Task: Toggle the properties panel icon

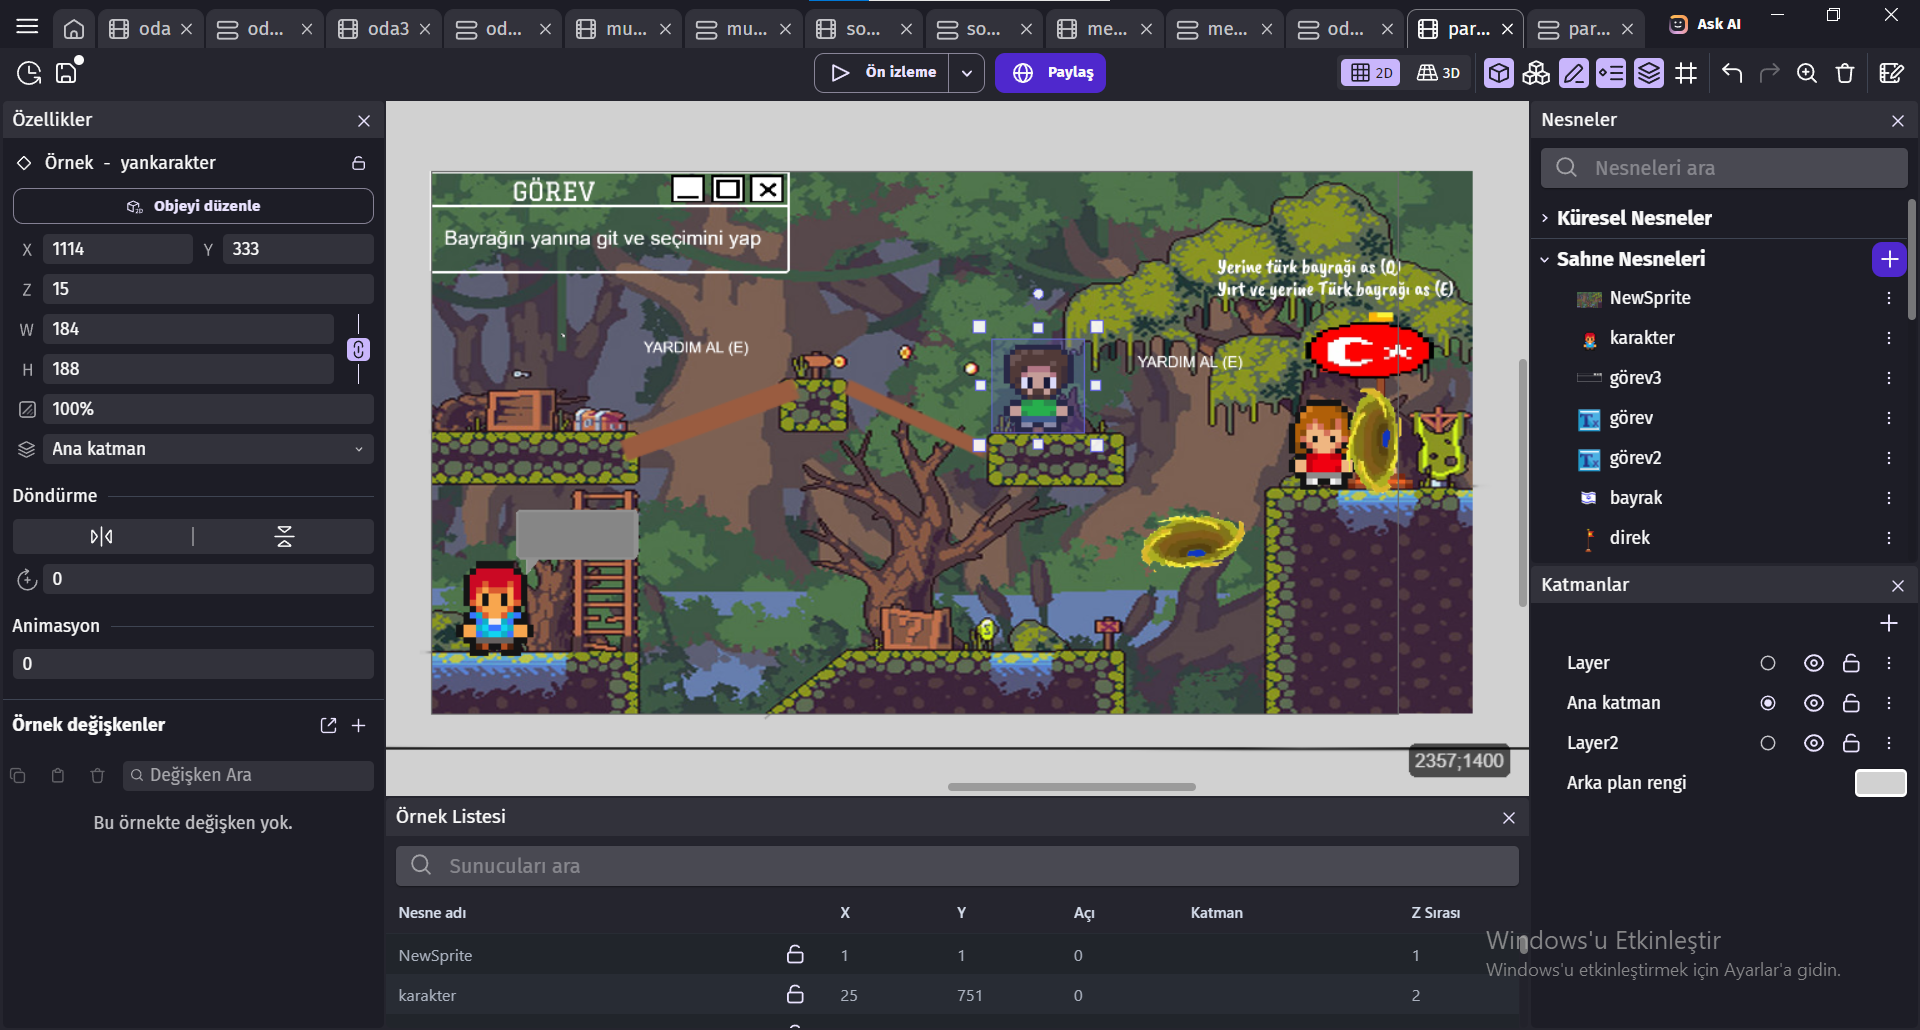Action: point(1574,73)
